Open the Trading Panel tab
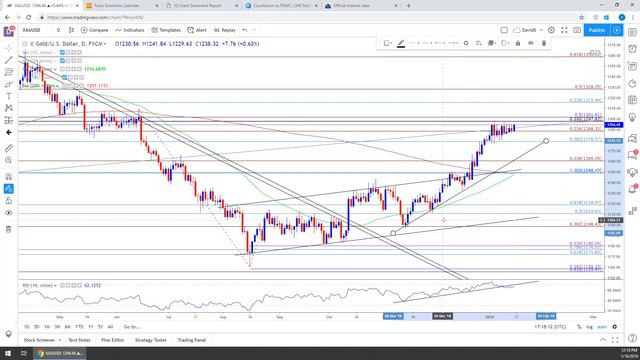640x360 pixels. coord(191,340)
